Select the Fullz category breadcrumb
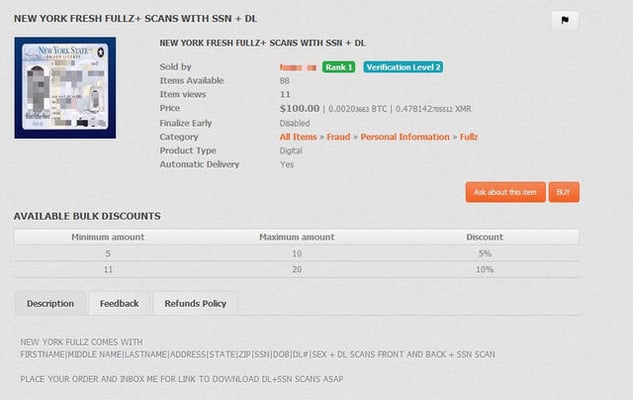This screenshot has width=633, height=400. click(469, 137)
